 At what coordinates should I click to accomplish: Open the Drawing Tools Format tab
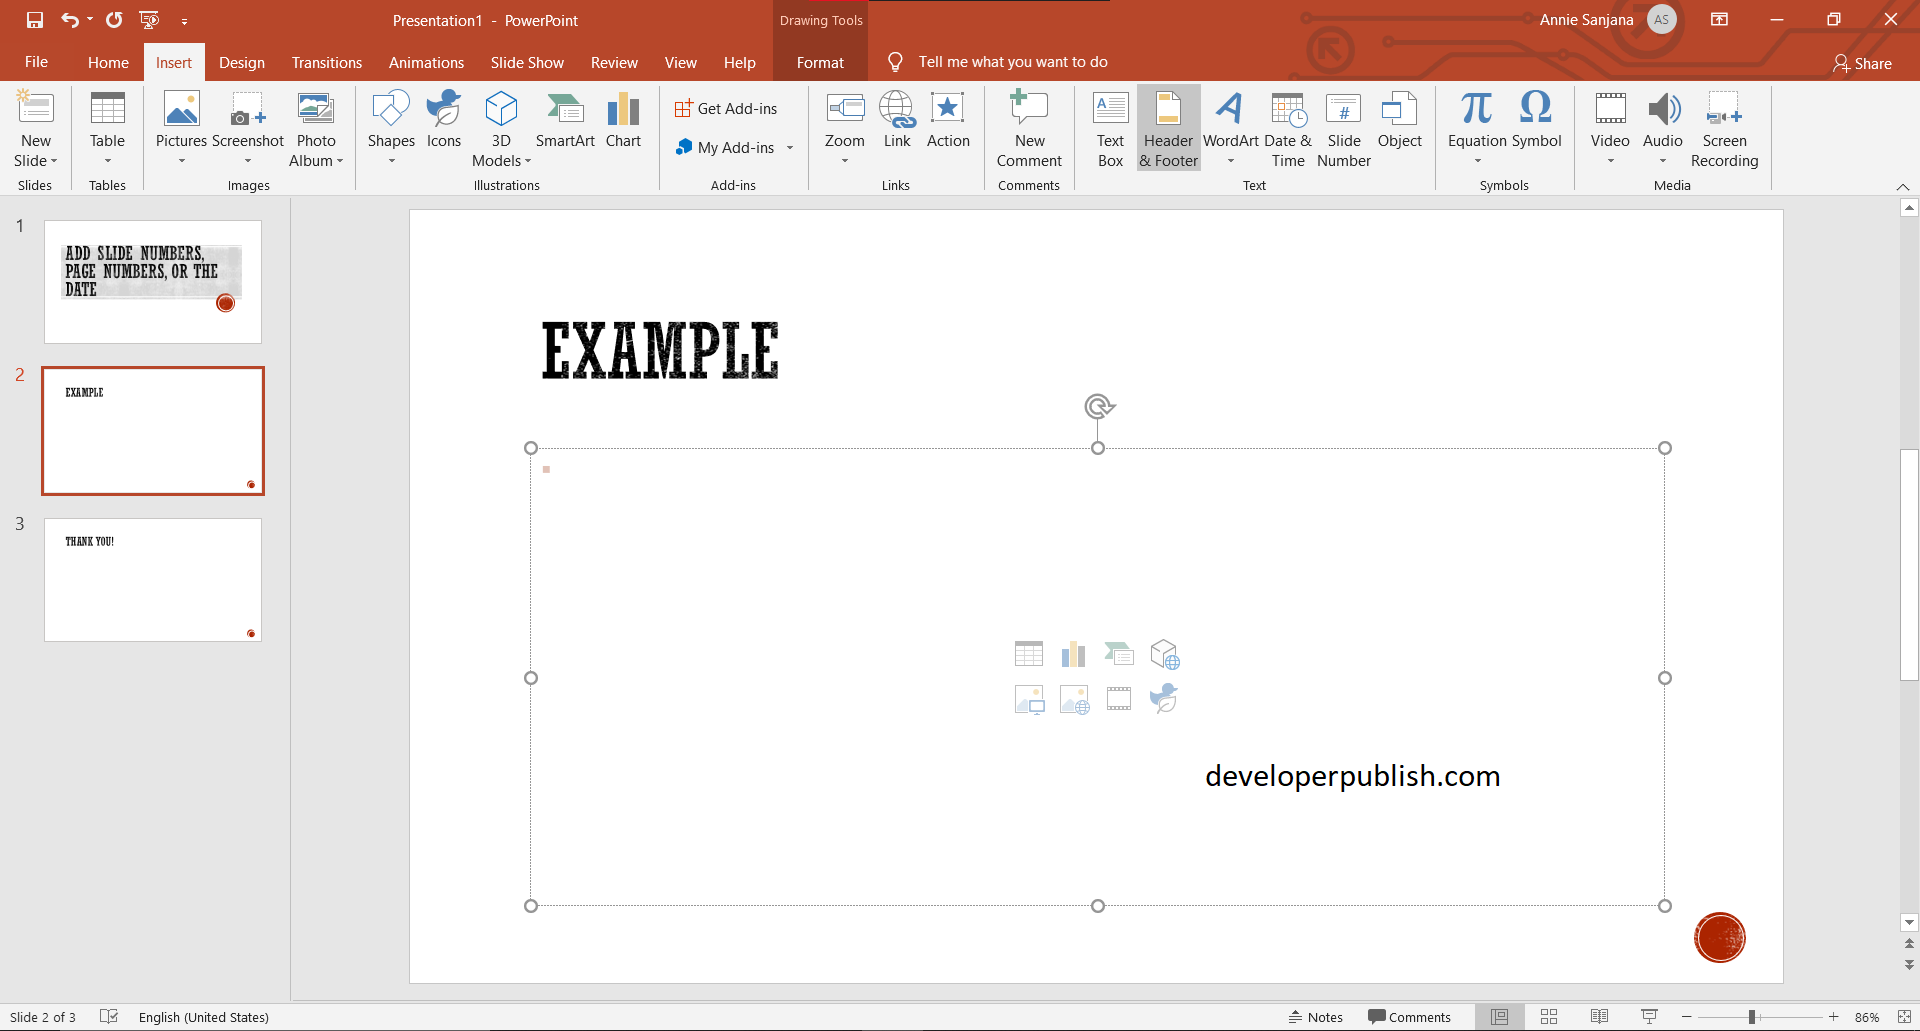click(819, 61)
